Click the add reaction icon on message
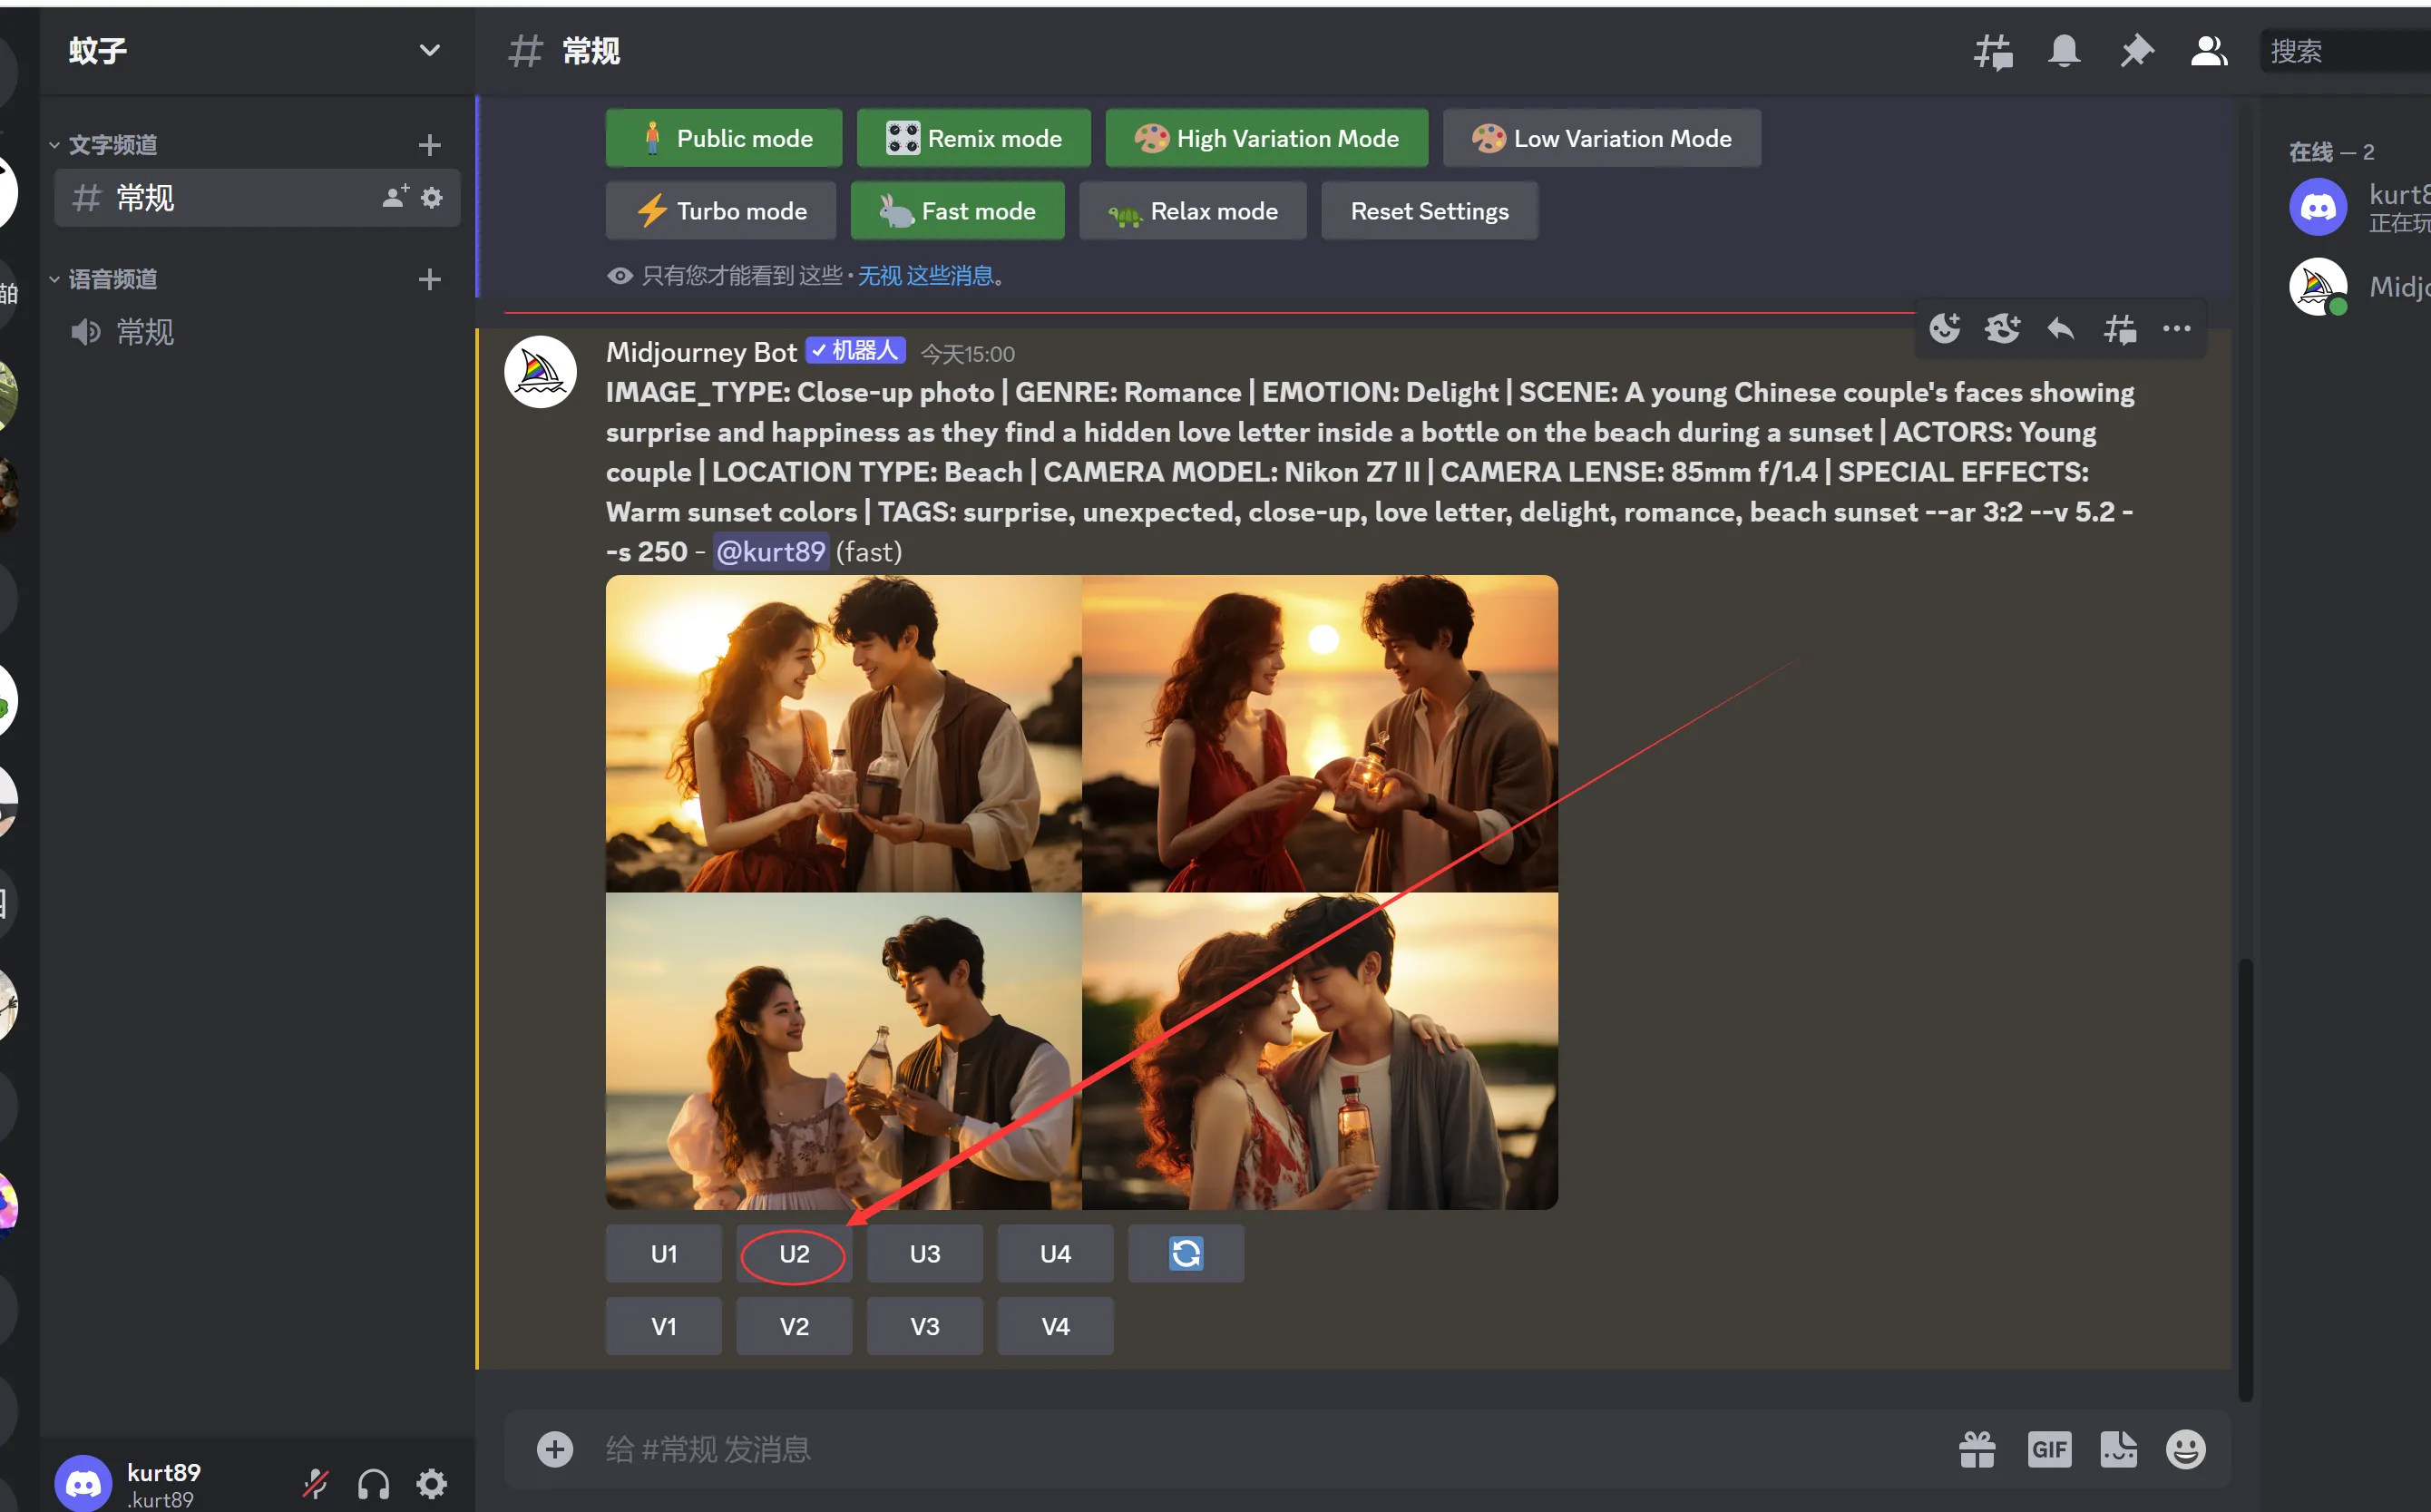This screenshot has height=1512, width=2431. coord(1944,328)
